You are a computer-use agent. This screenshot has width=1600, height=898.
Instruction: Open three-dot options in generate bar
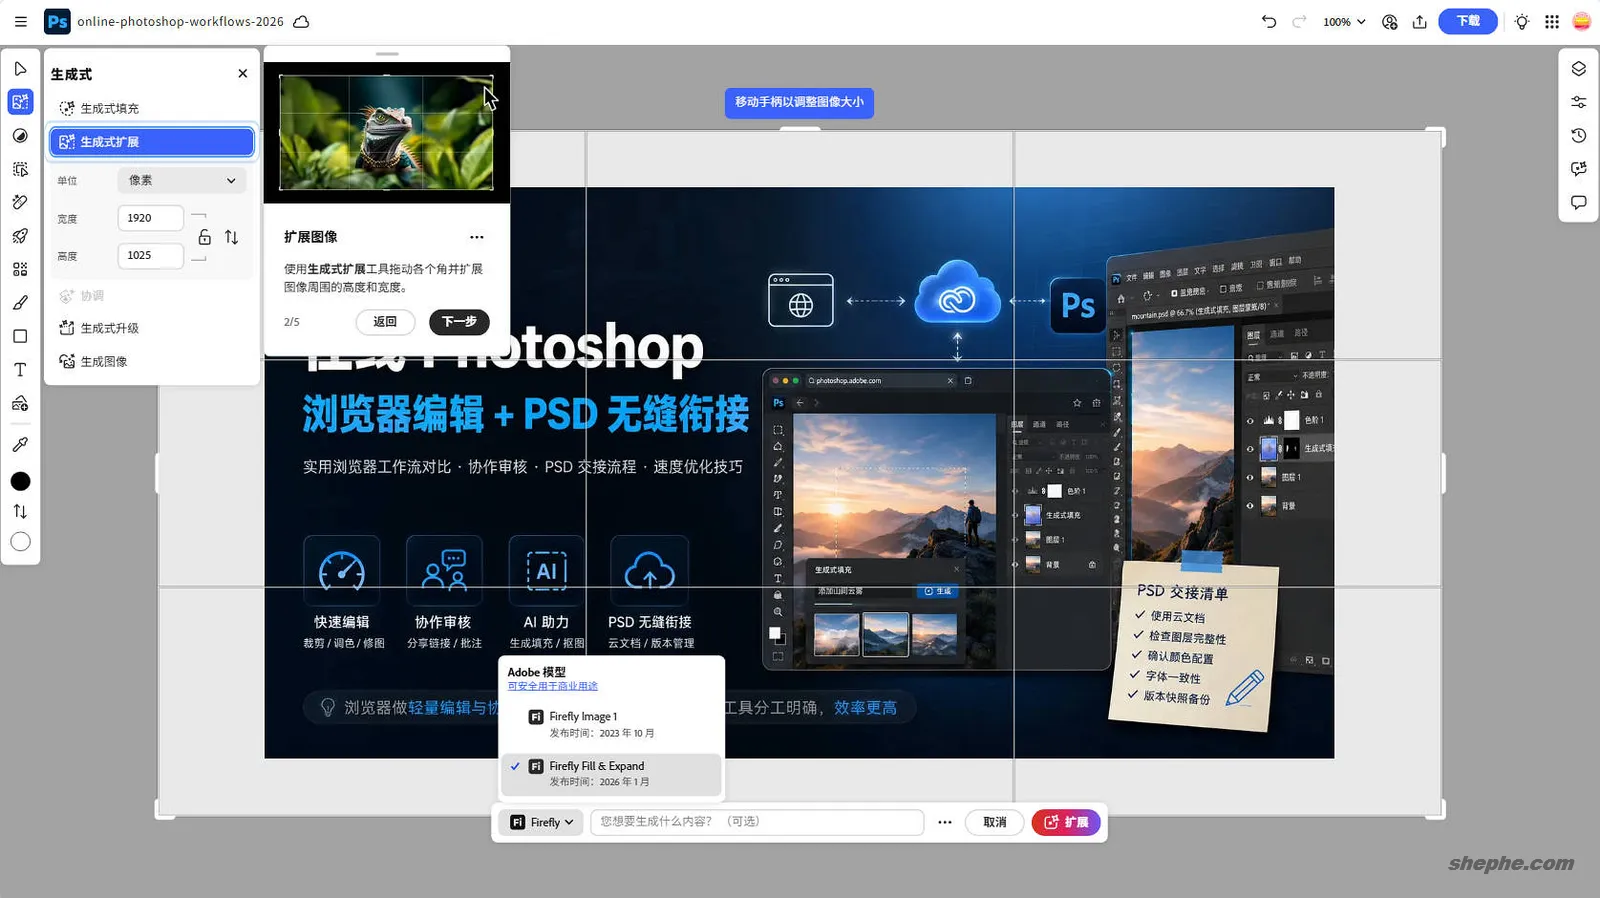[x=944, y=822]
